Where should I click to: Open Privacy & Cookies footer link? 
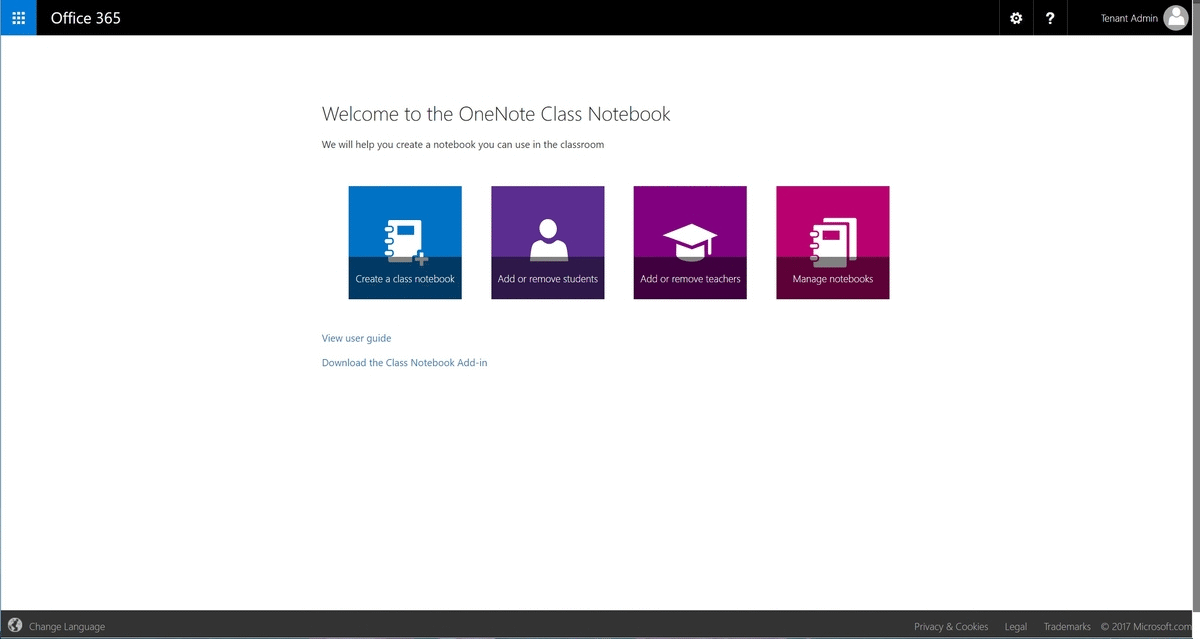951,627
